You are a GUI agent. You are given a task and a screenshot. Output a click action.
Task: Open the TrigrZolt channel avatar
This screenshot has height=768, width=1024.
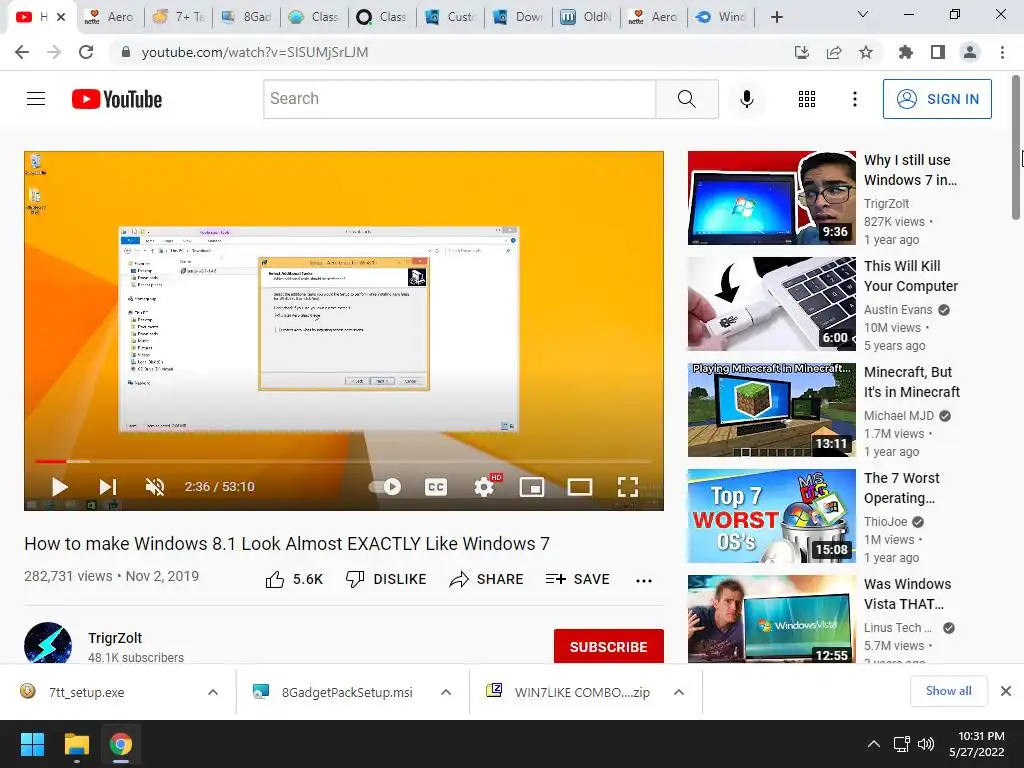click(48, 644)
